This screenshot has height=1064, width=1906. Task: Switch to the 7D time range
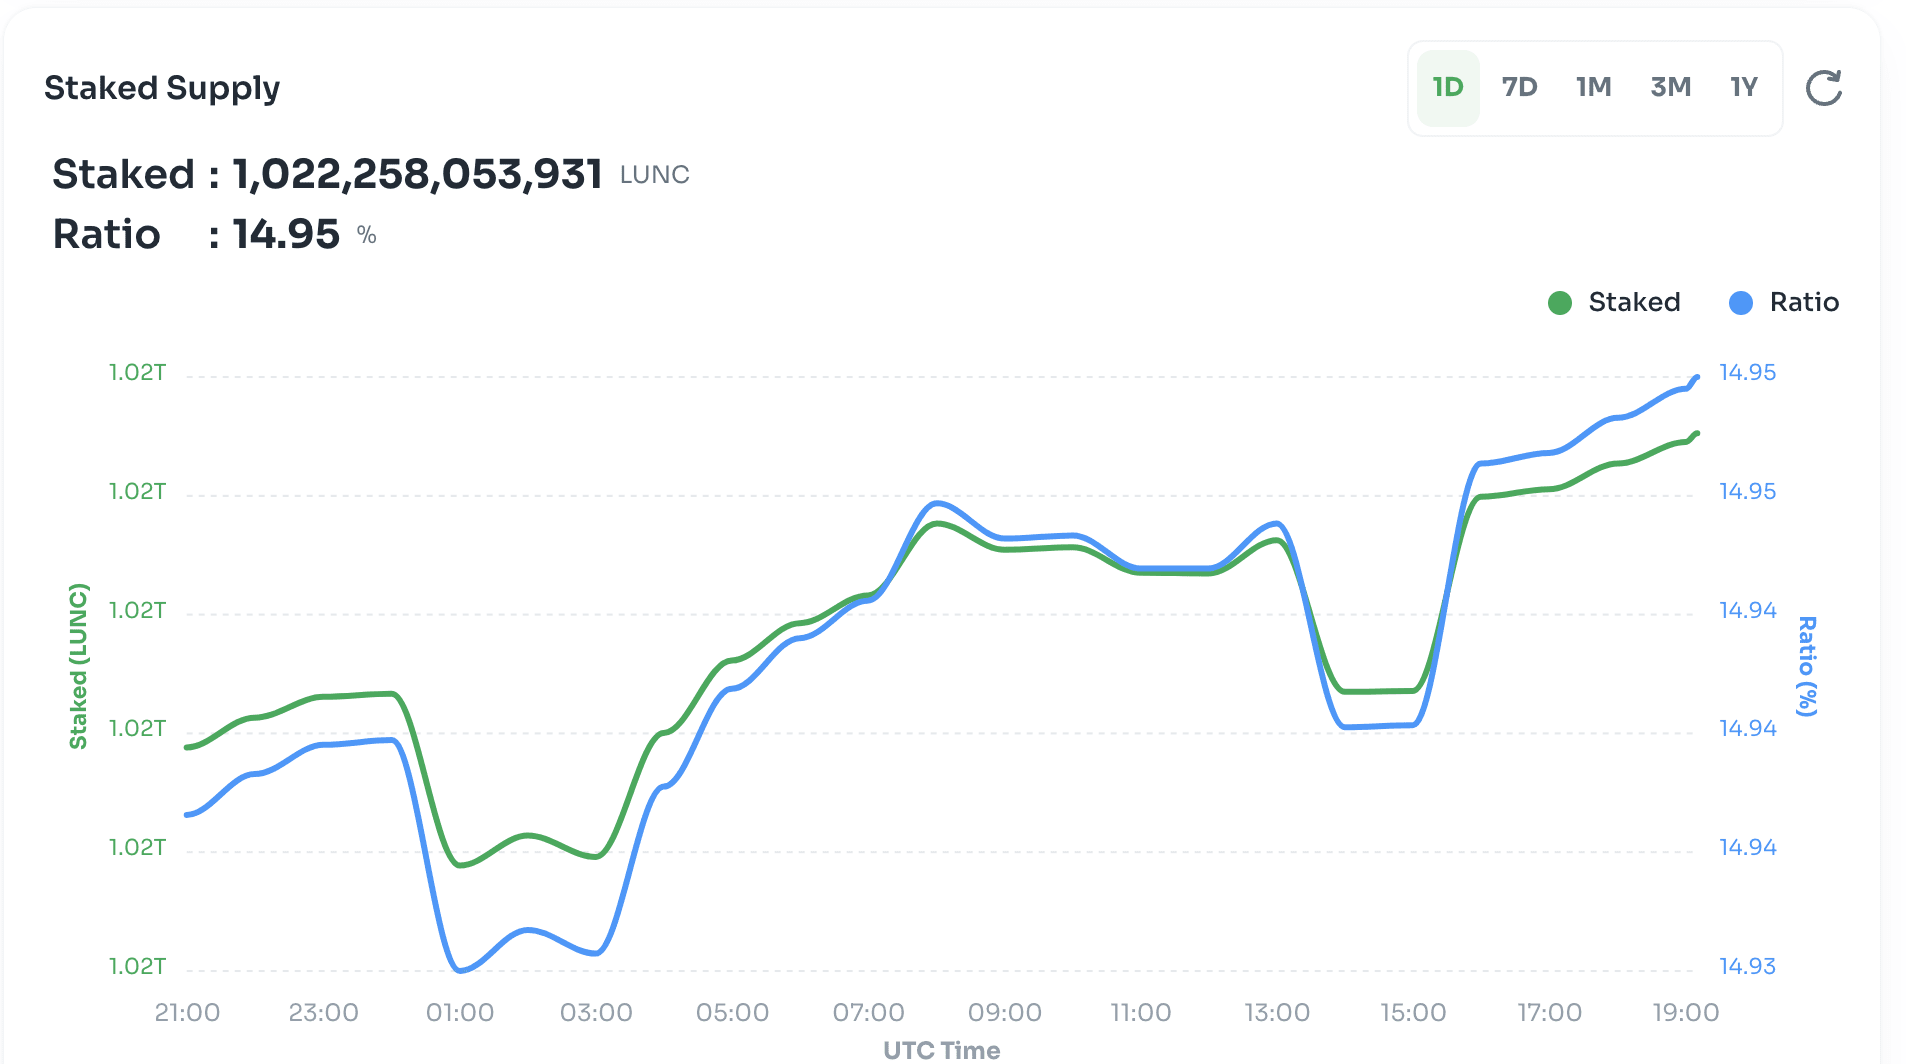(1519, 88)
